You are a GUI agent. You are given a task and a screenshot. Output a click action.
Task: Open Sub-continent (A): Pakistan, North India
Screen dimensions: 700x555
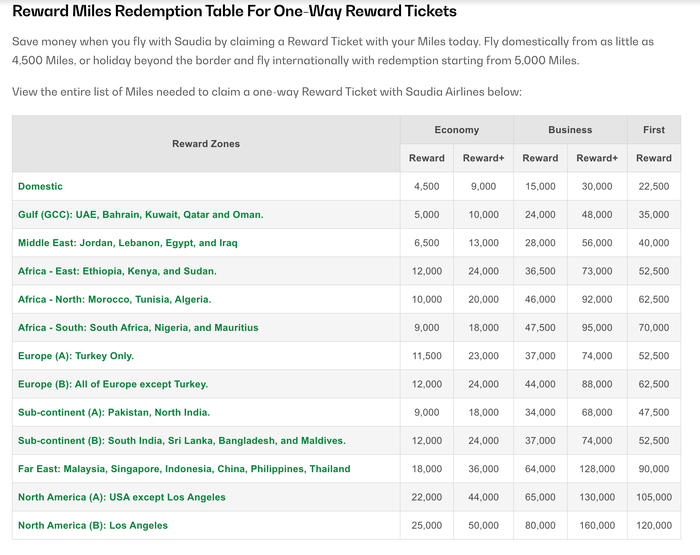114,412
